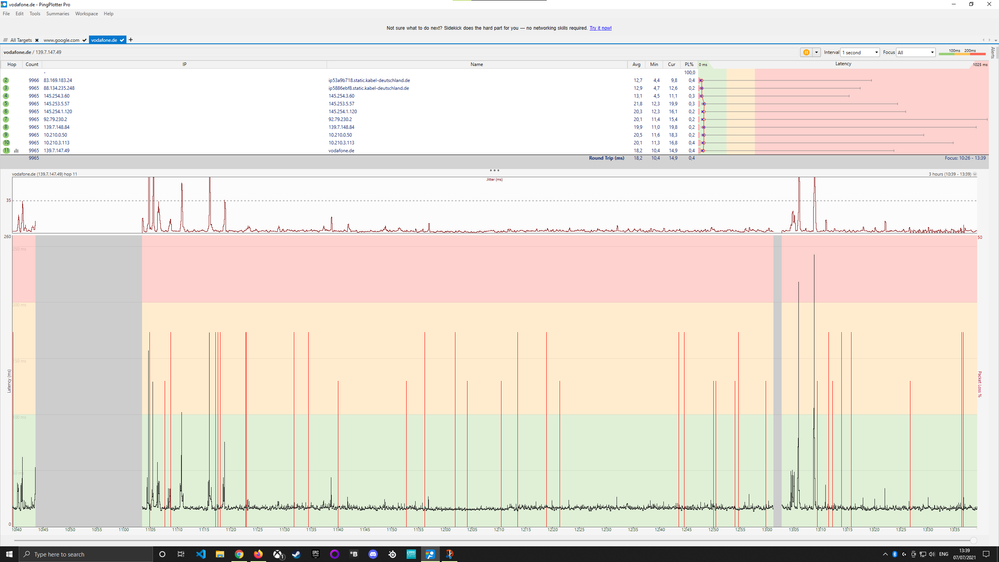Sort by the PL% column header
999x562 pixels.
(689, 63)
